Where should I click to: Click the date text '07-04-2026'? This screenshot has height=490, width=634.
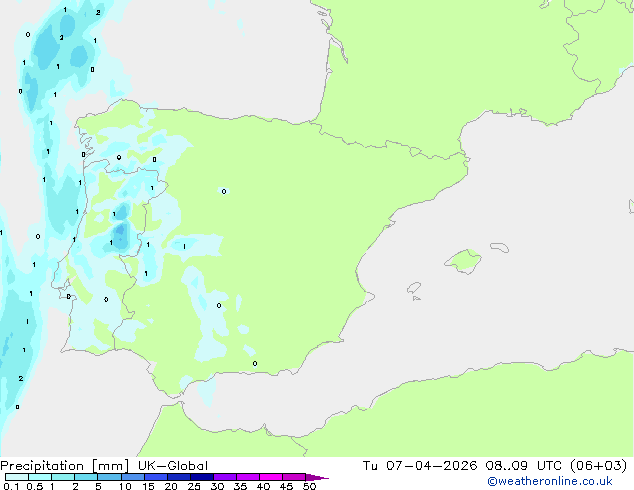point(431,466)
